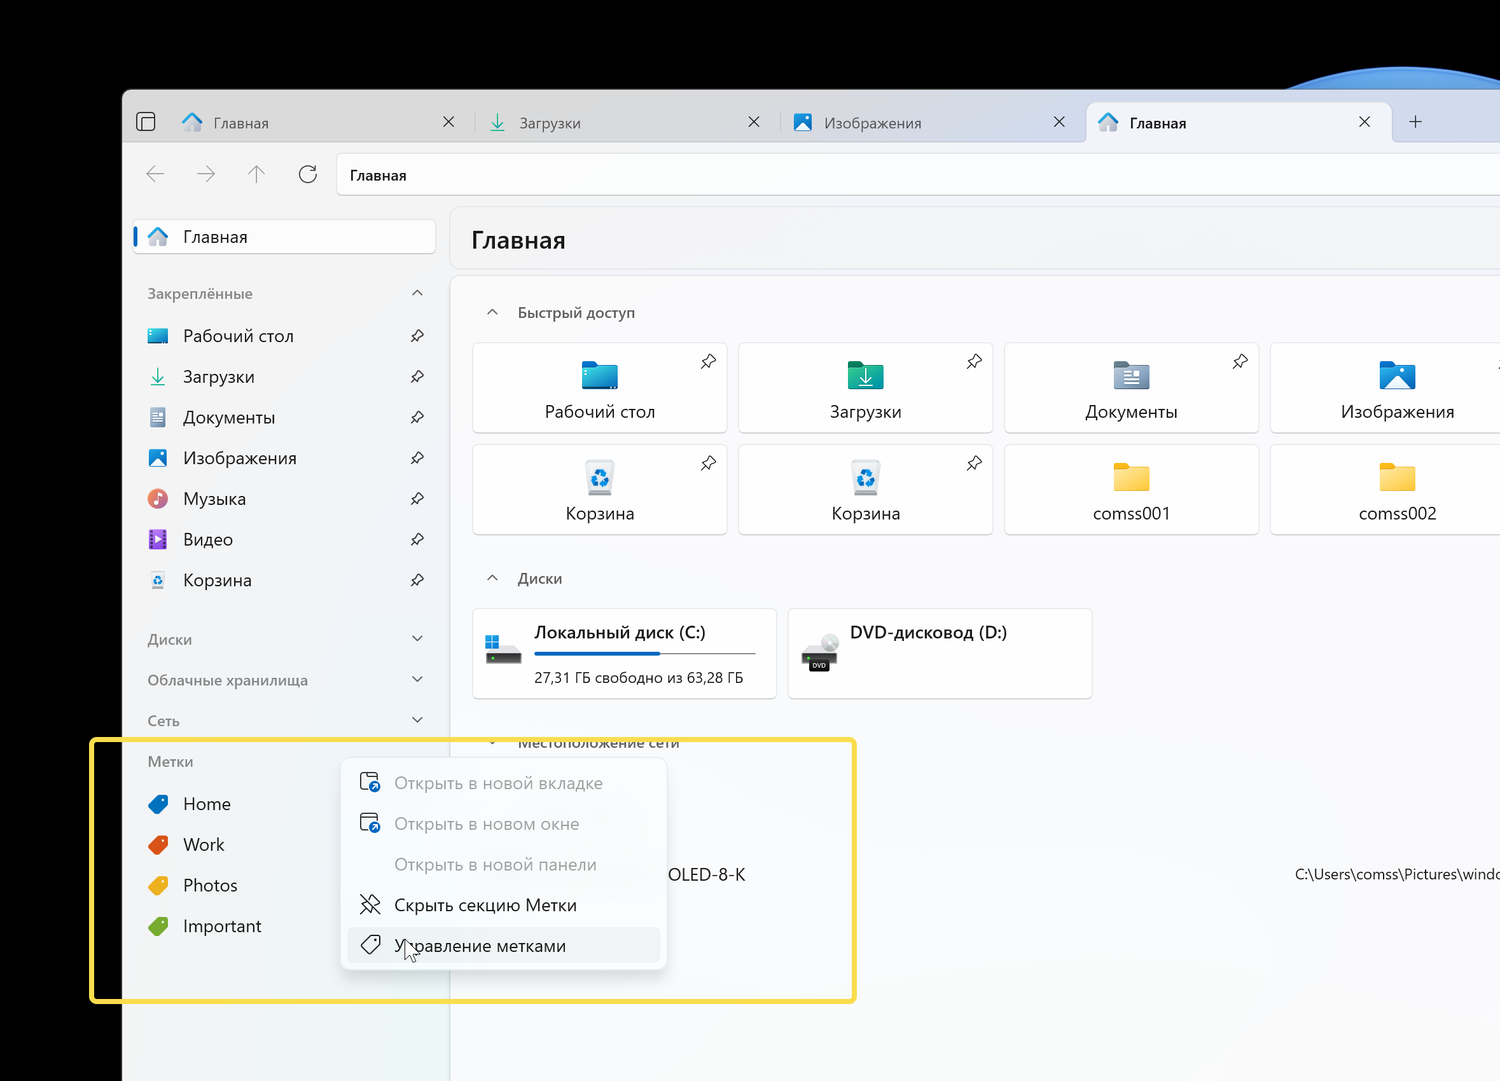Unpin Видео in the sidebar
Image resolution: width=1500 pixels, height=1081 pixels.
(x=417, y=539)
